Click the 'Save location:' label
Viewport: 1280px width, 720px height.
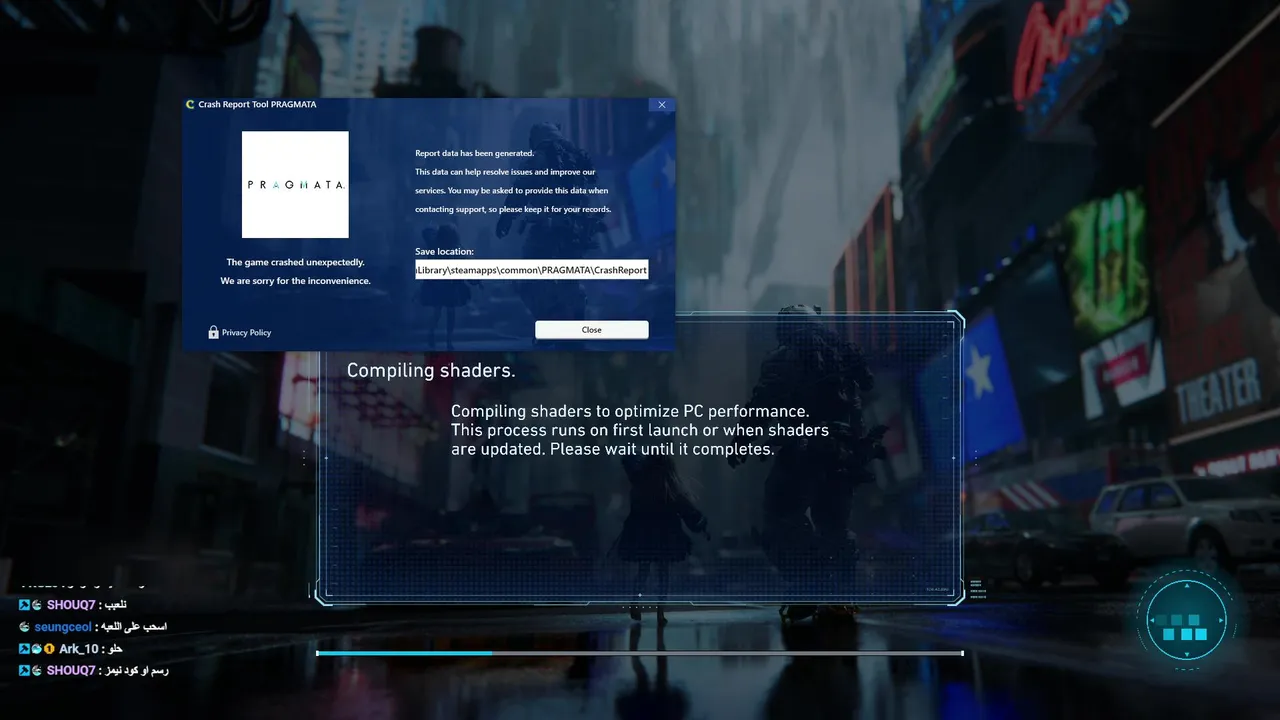[444, 252]
